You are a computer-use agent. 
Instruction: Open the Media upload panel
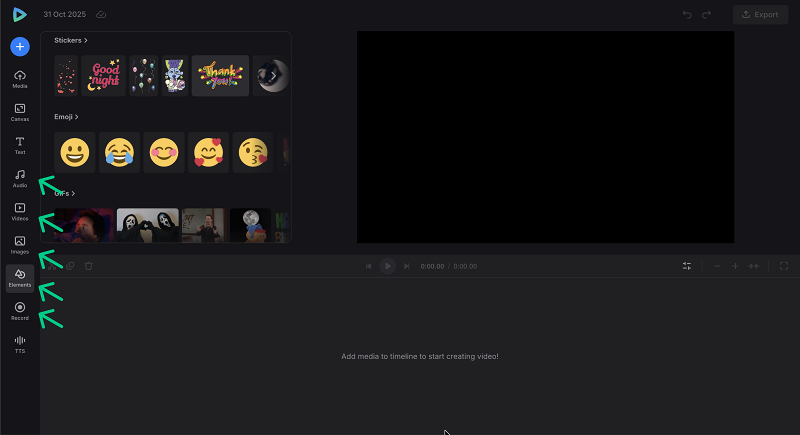coord(20,79)
